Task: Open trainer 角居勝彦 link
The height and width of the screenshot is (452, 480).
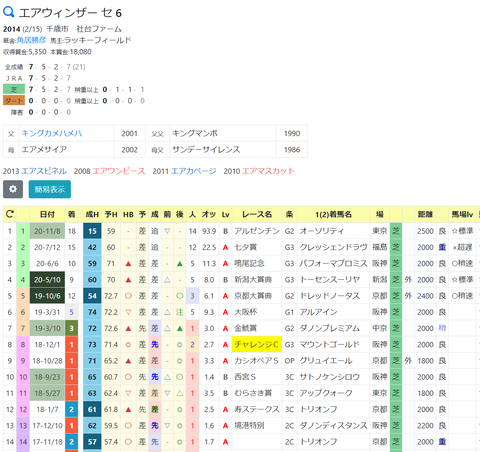Action: pyautogui.click(x=31, y=40)
